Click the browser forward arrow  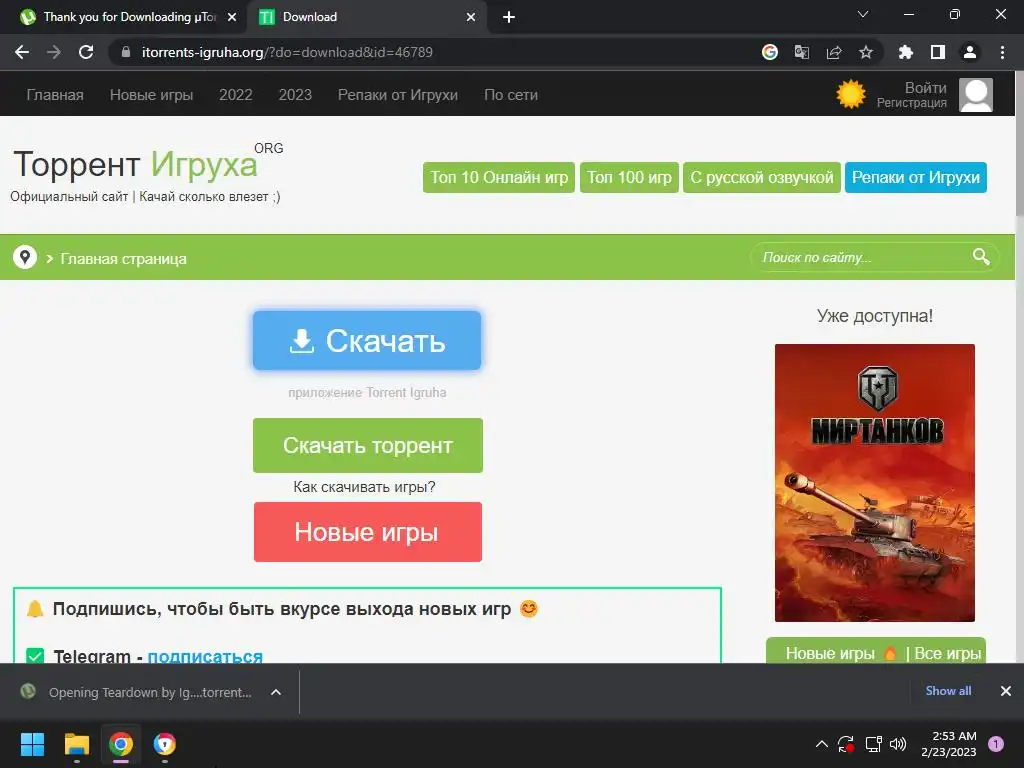[54, 52]
